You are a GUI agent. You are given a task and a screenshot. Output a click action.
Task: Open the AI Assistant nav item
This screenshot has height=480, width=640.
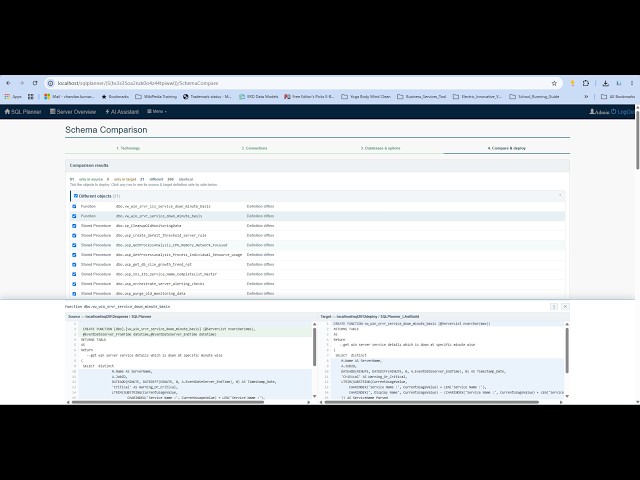pos(122,111)
